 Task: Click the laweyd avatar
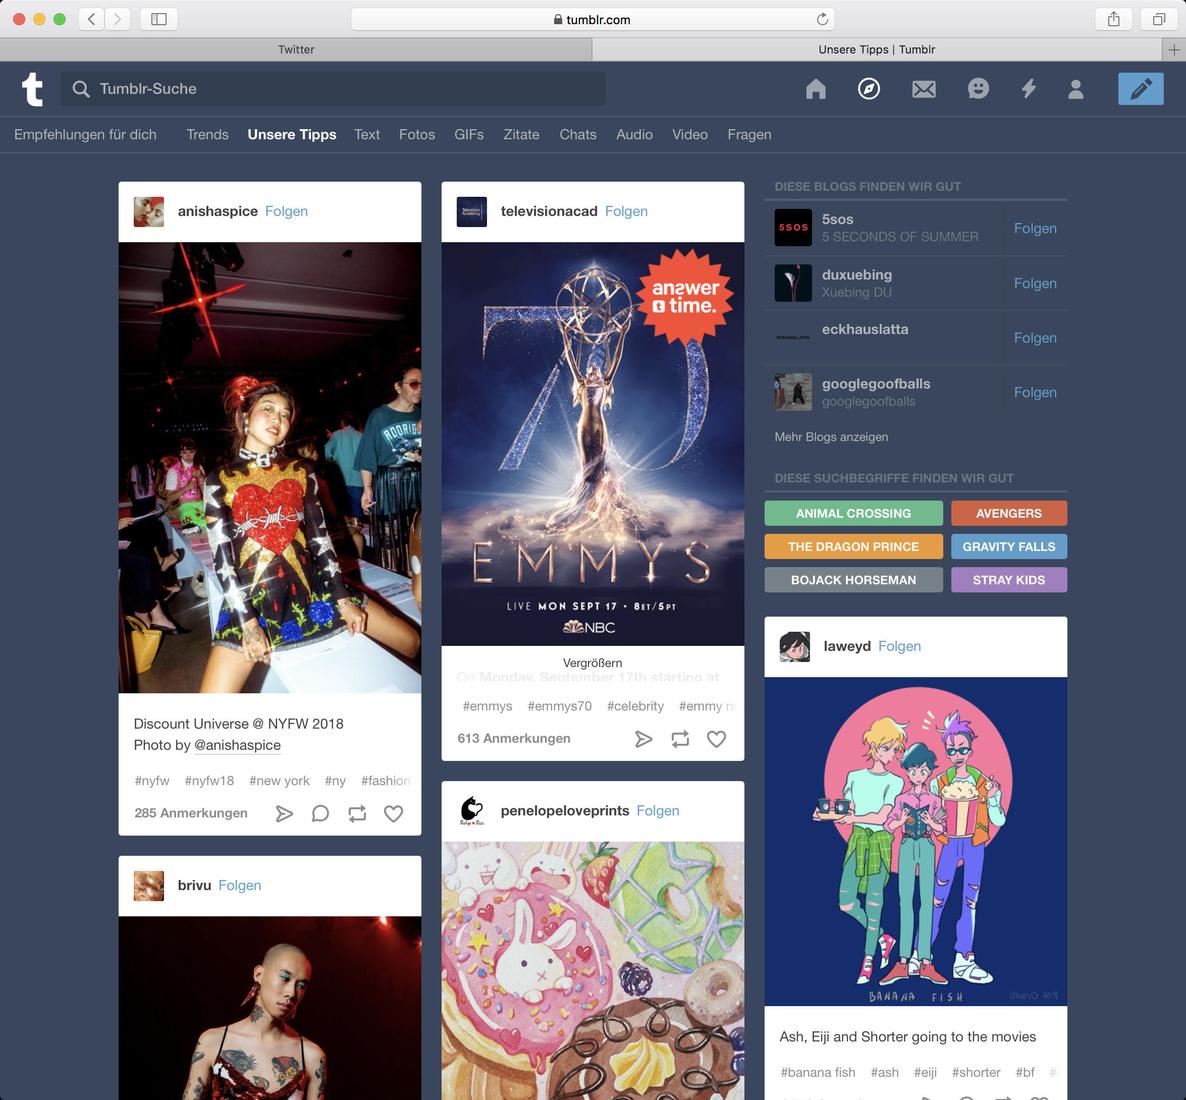click(x=795, y=647)
